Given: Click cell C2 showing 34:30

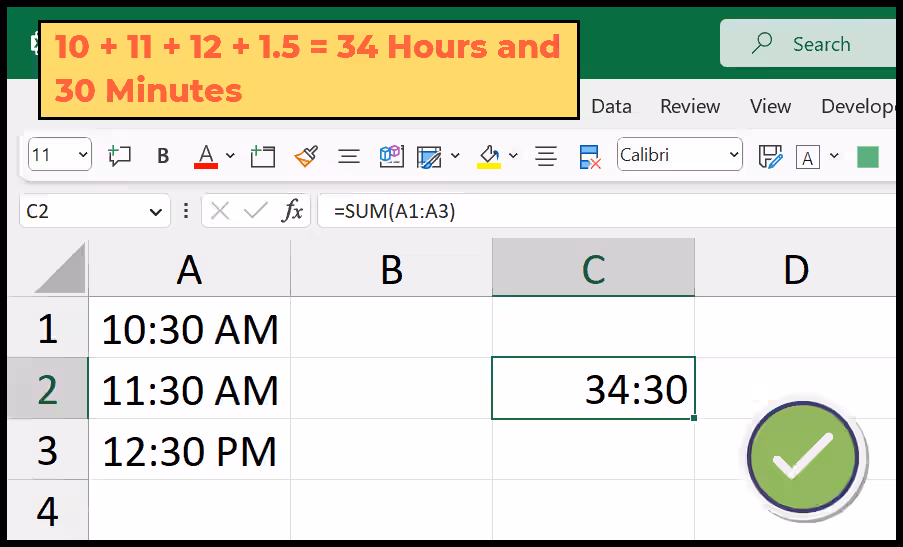Looking at the screenshot, I should pos(594,388).
